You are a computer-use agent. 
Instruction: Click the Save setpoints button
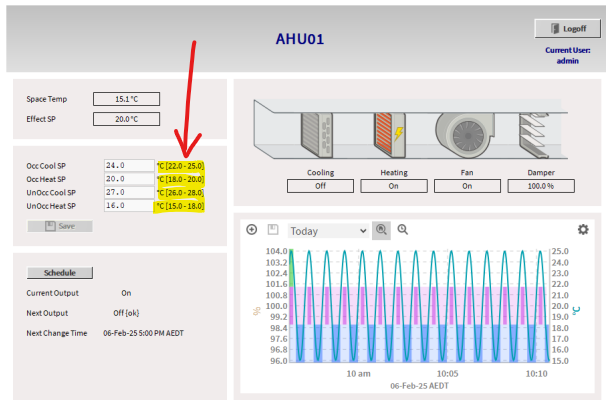[60, 226]
